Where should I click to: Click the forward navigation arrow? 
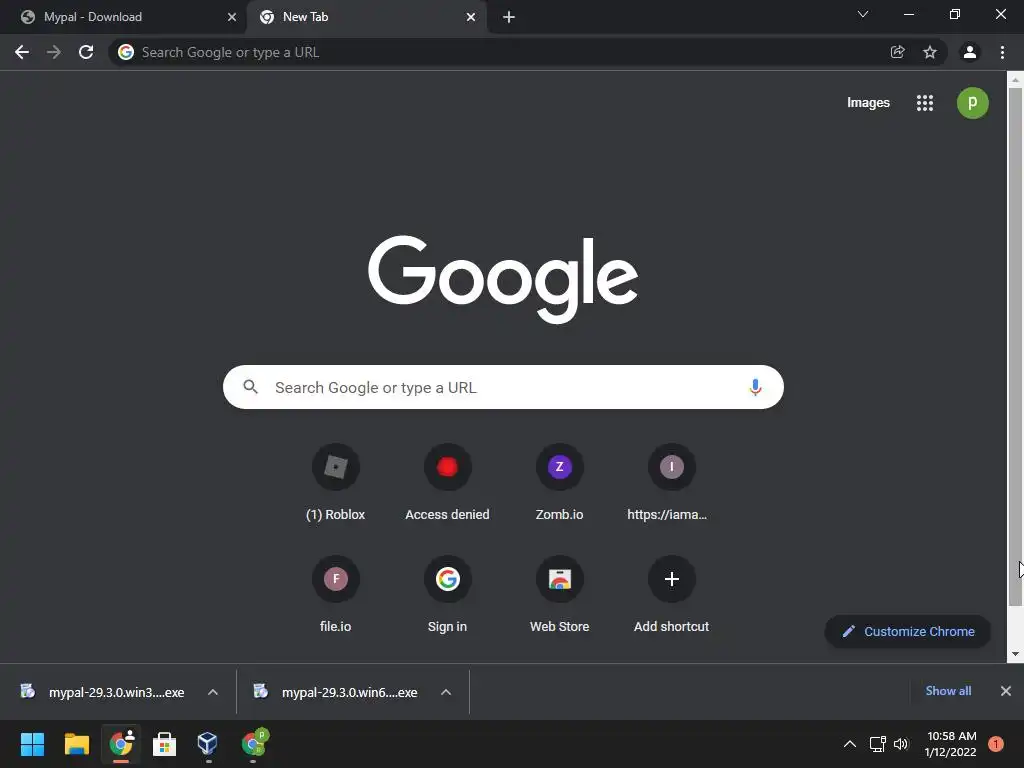click(x=54, y=52)
